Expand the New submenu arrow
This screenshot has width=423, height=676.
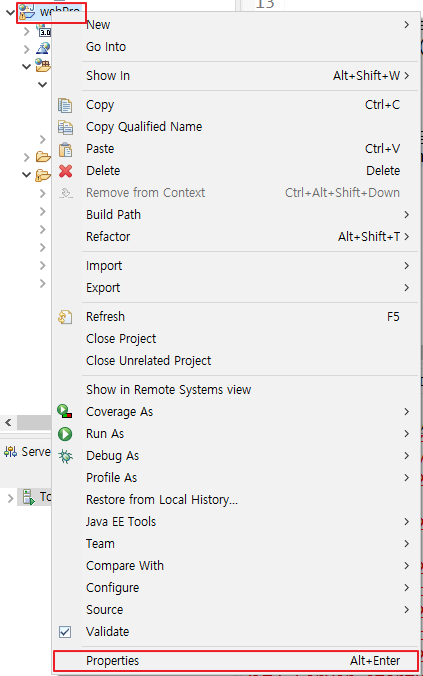406,25
